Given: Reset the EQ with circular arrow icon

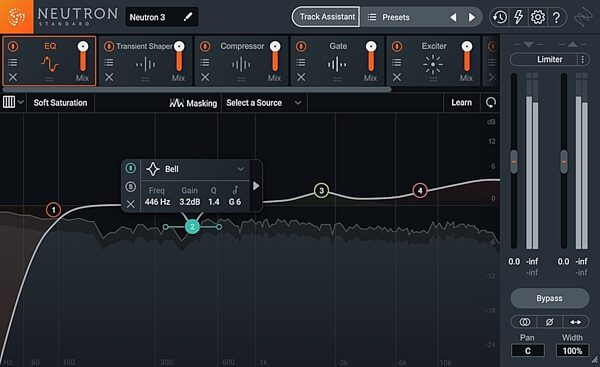Looking at the screenshot, I should [491, 103].
